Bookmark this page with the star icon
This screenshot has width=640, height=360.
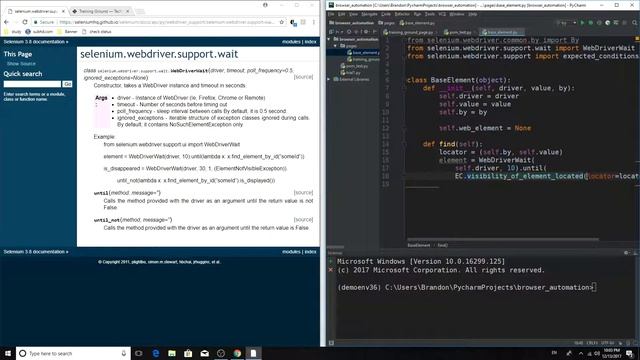tap(282, 22)
